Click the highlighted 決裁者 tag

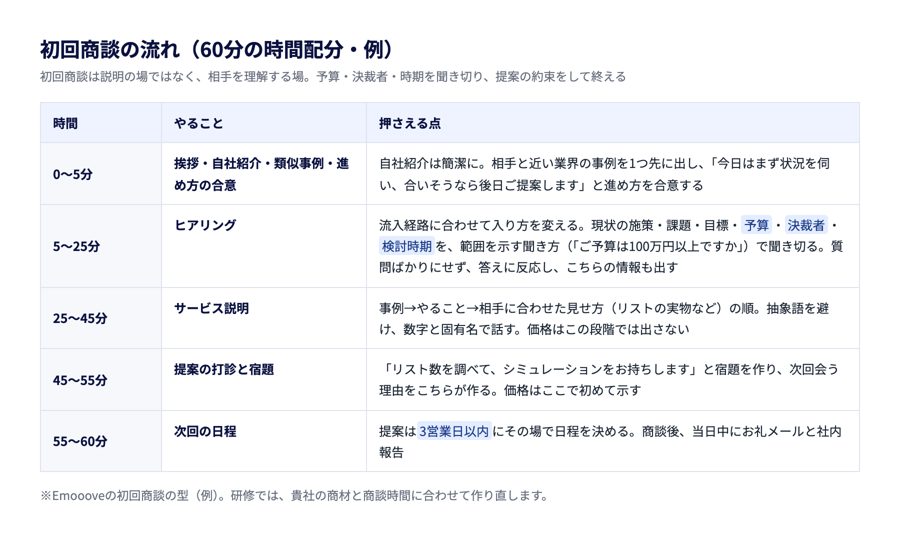[x=806, y=225]
